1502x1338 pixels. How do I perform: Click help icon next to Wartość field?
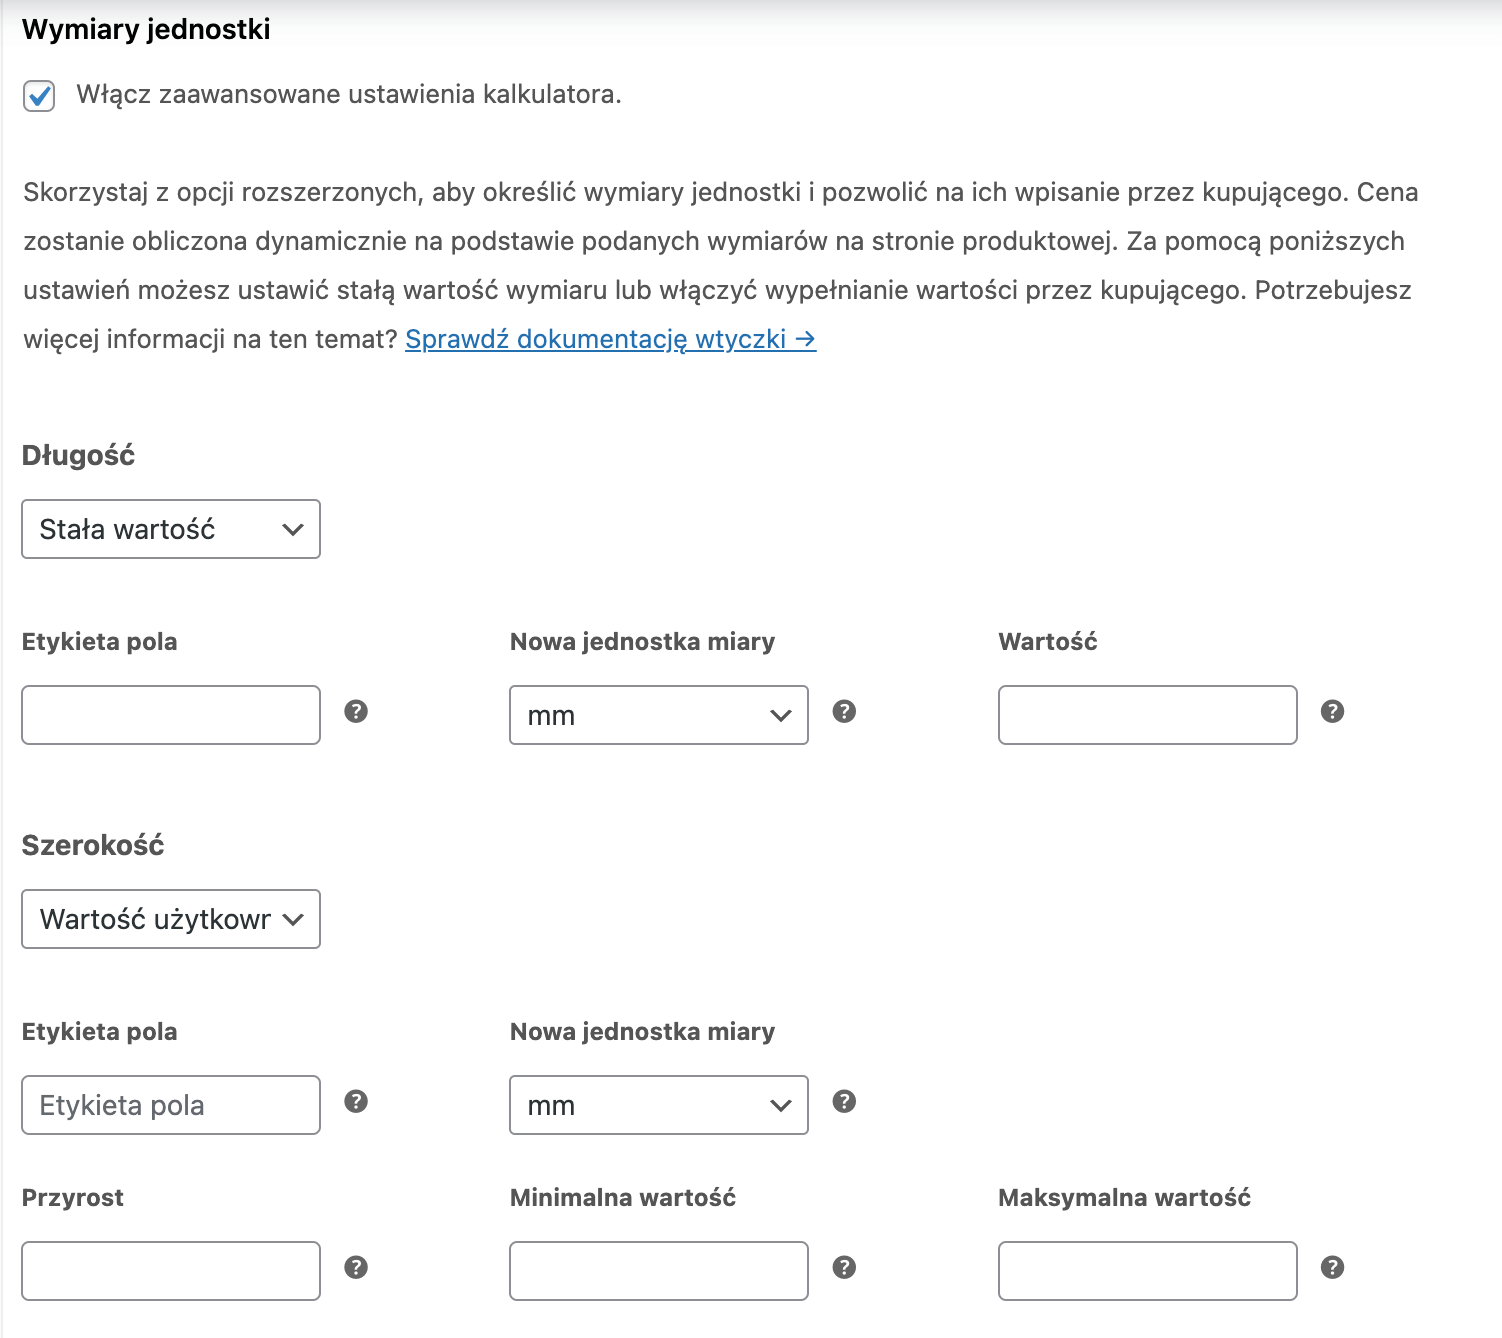coord(1332,711)
